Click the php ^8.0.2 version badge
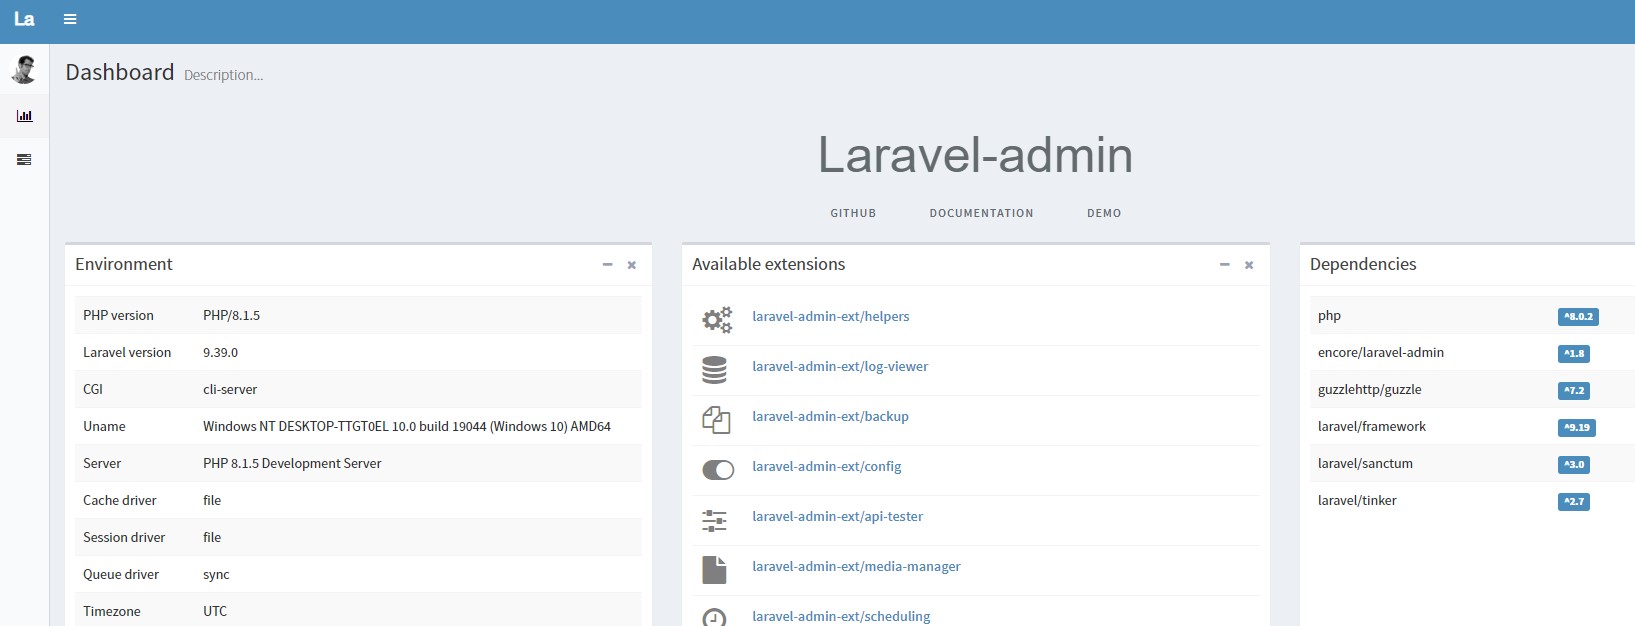 pos(1578,316)
